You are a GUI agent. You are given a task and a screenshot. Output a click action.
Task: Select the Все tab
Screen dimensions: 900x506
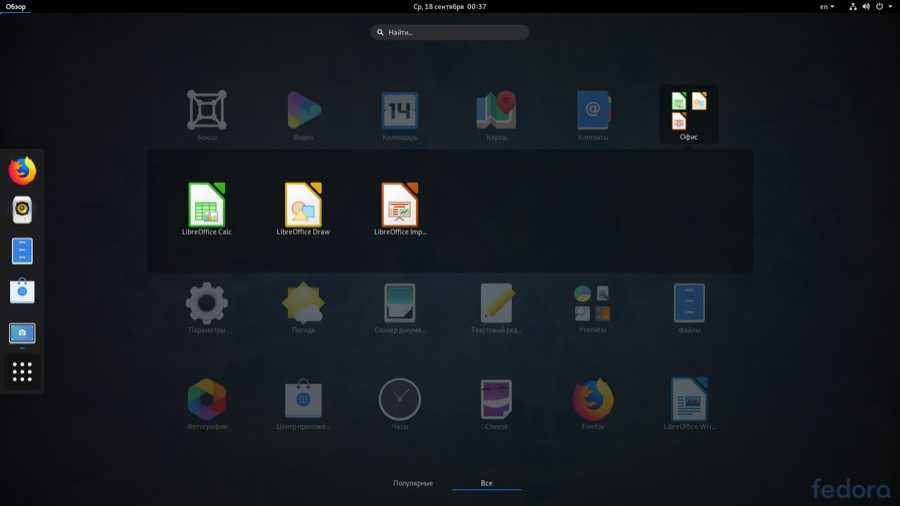486,484
